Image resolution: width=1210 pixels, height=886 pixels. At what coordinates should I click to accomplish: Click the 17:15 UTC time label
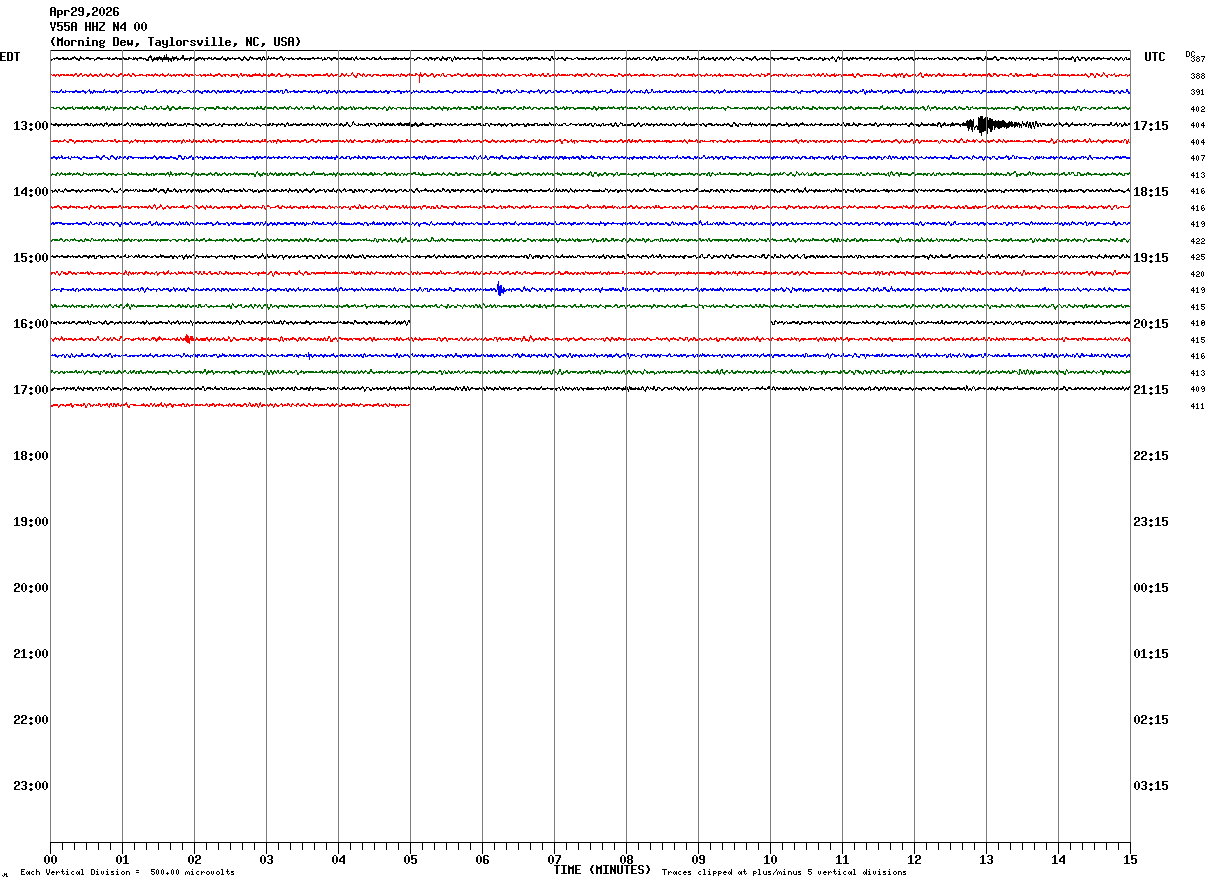point(1151,126)
